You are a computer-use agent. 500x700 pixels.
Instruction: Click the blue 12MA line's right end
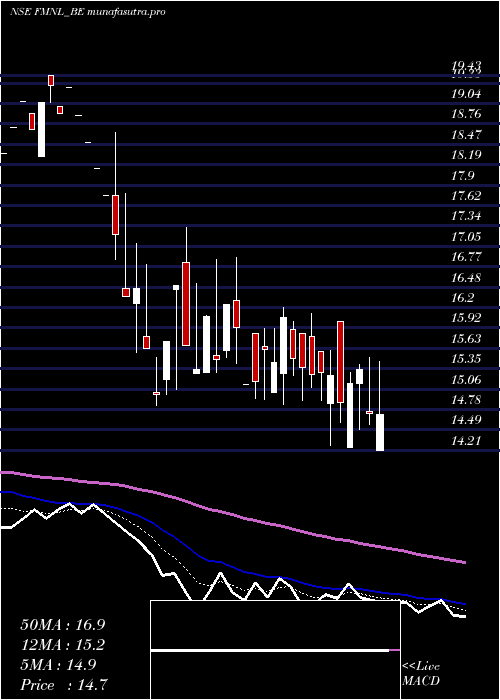pyautogui.click(x=463, y=604)
